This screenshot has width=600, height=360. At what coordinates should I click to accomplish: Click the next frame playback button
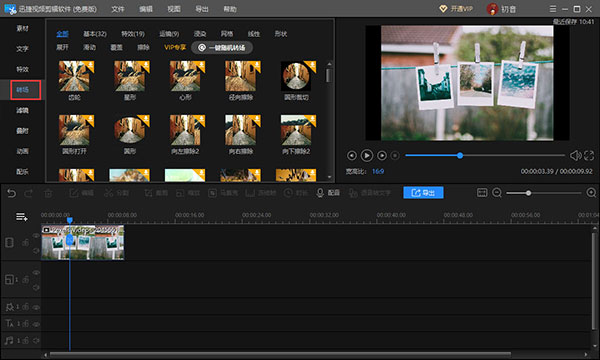(x=382, y=156)
